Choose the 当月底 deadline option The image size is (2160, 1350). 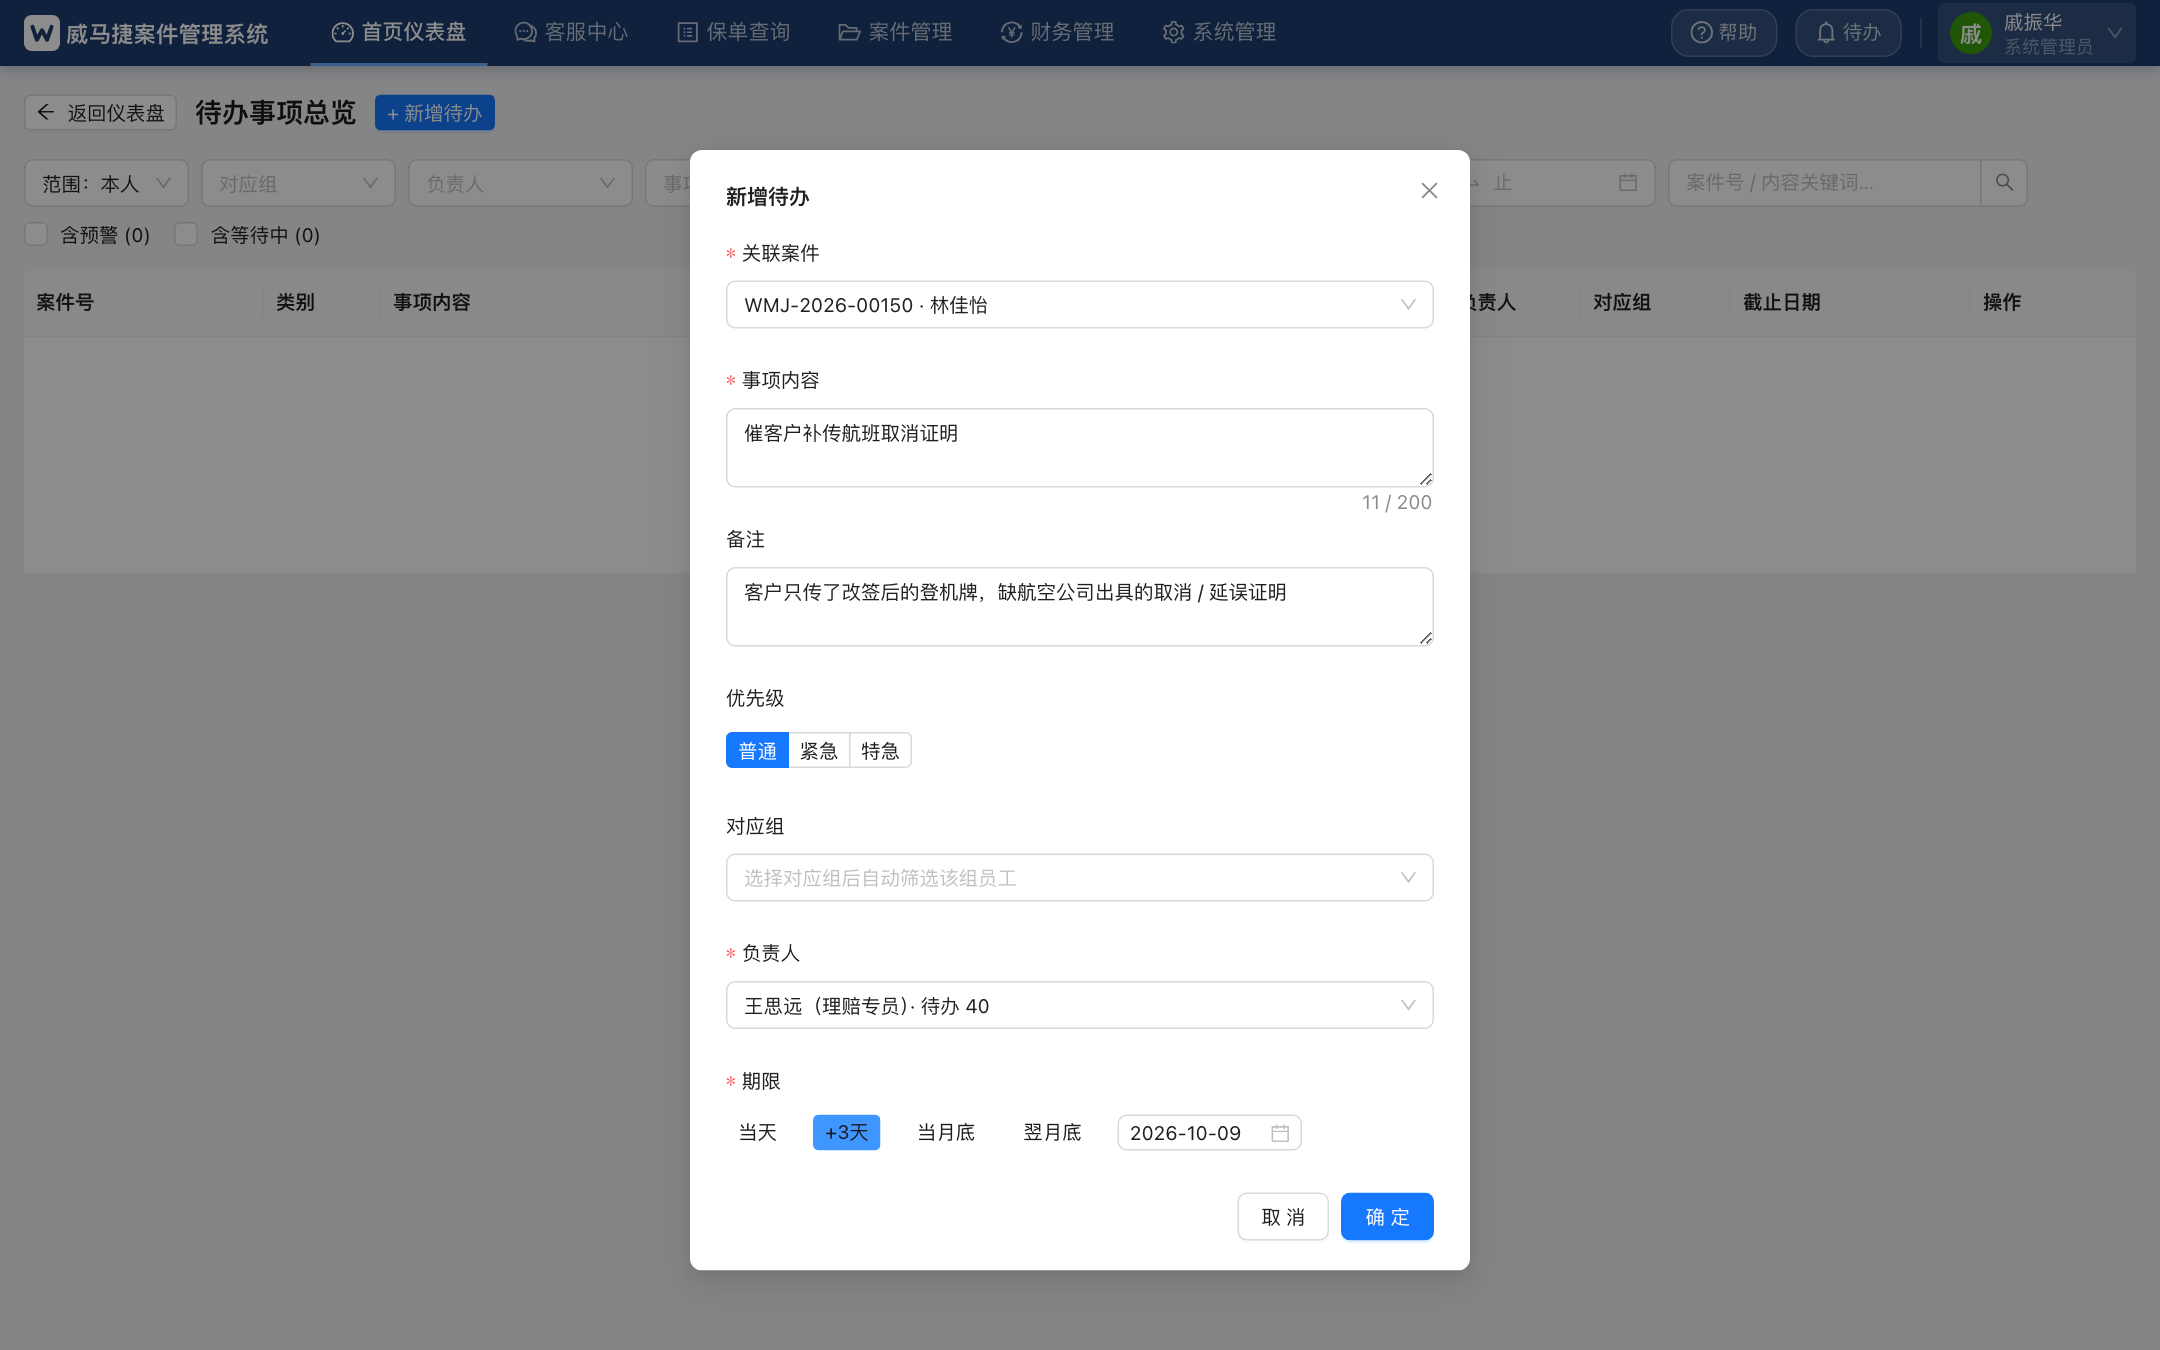click(x=946, y=1133)
